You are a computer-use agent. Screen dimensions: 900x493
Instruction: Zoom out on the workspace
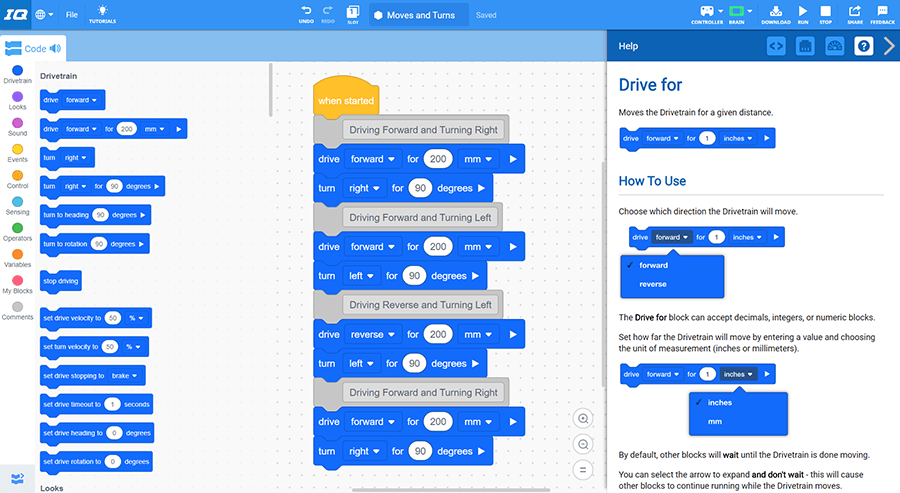click(x=583, y=444)
